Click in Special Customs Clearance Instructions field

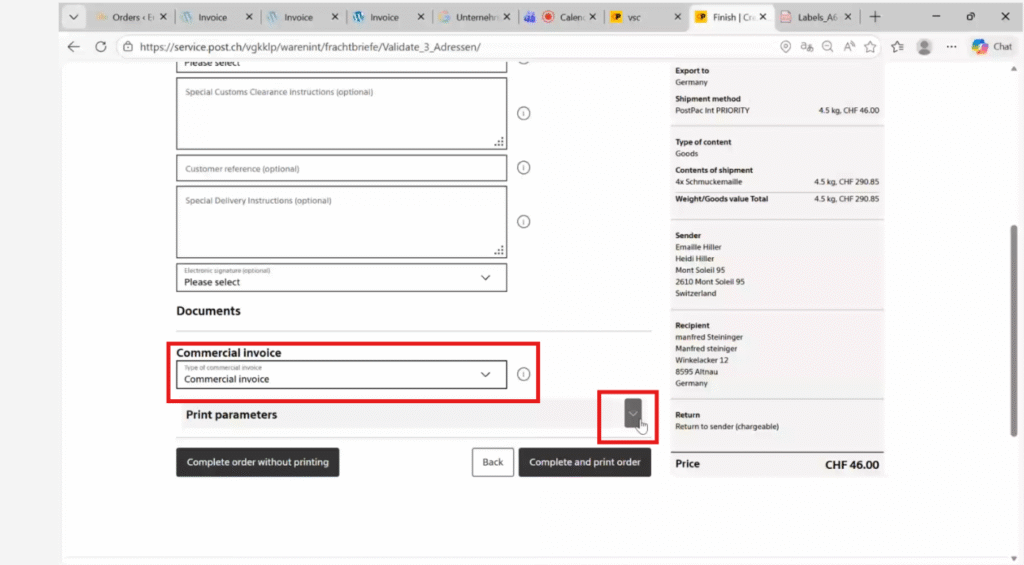pos(341,115)
